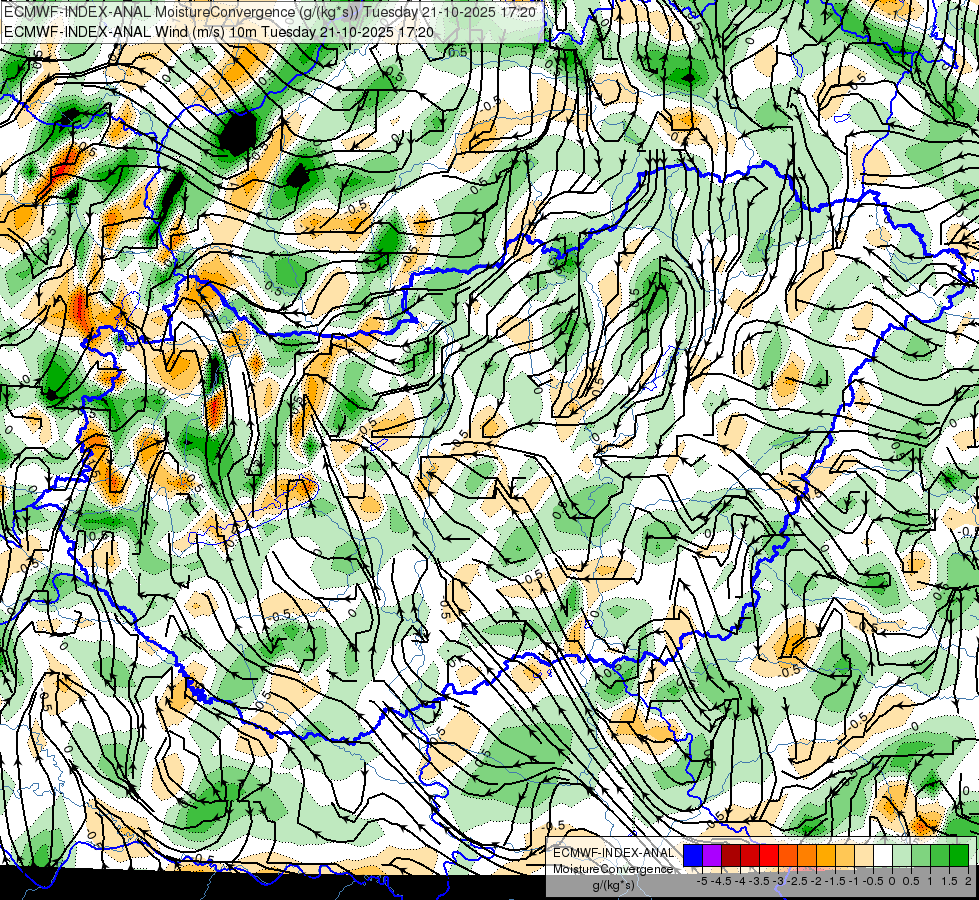This screenshot has width=979, height=900.
Task: Click the legend tick value -1.5
Action: tap(835, 881)
